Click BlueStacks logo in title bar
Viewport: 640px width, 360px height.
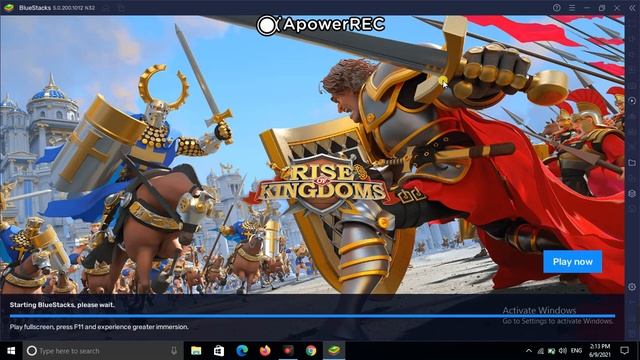pyautogui.click(x=9, y=8)
